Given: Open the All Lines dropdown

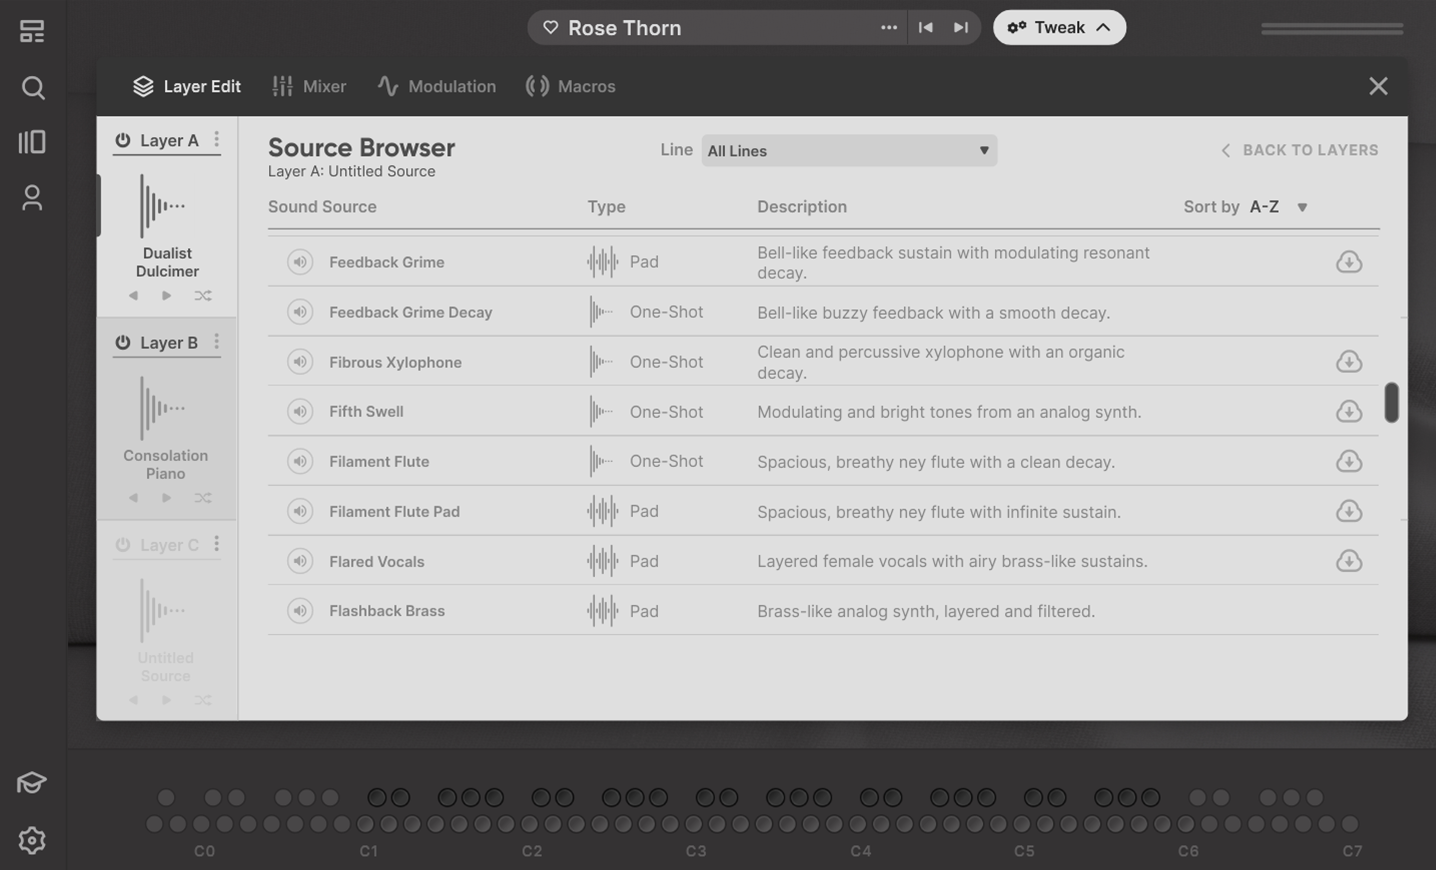Looking at the screenshot, I should tap(848, 151).
